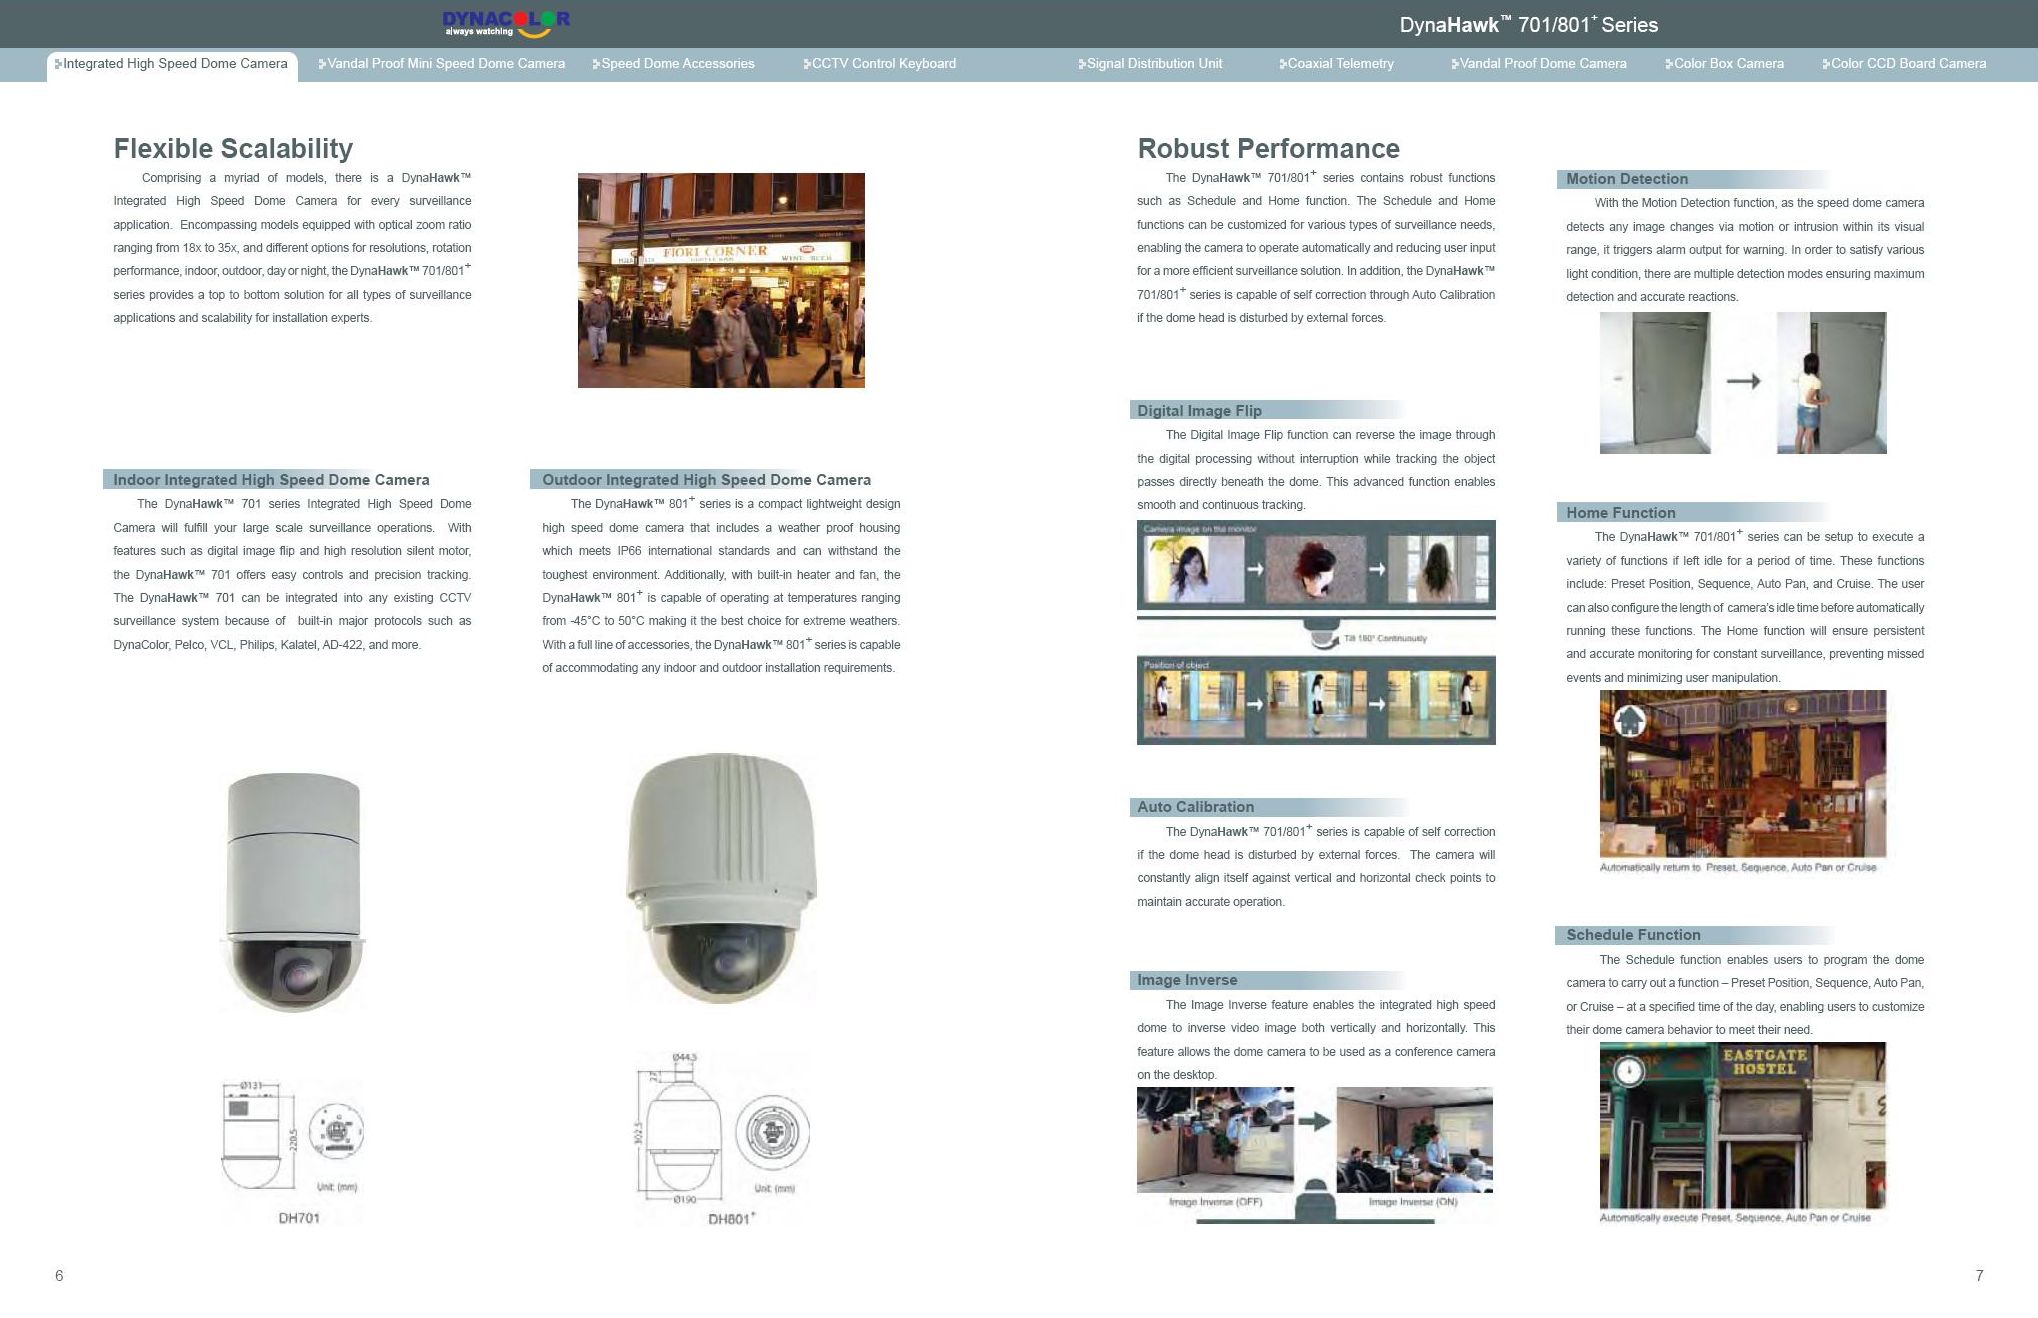Select the Schedule Function section header
This screenshot has width=2038, height=1318.
click(1695, 935)
